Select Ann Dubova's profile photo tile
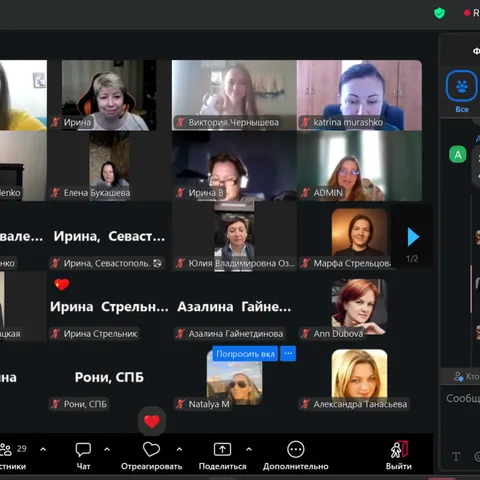The image size is (480, 480). pos(359,307)
